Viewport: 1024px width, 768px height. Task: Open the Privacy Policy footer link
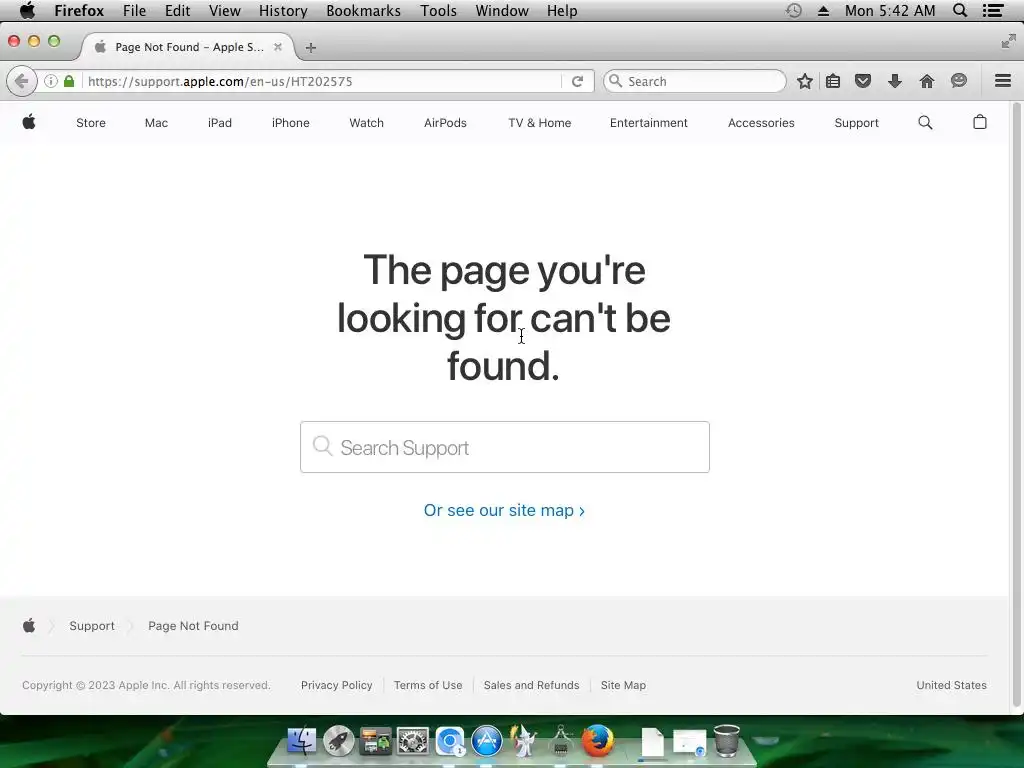click(x=336, y=685)
